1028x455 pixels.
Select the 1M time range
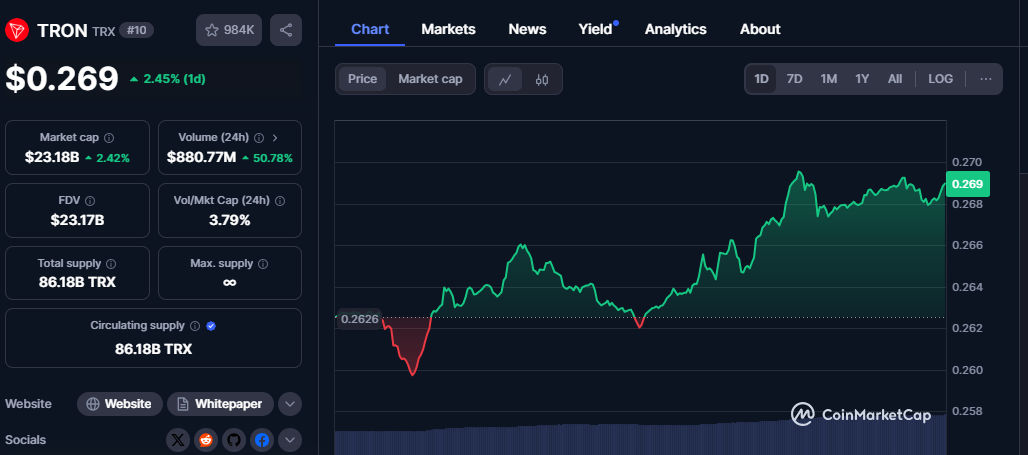click(829, 79)
